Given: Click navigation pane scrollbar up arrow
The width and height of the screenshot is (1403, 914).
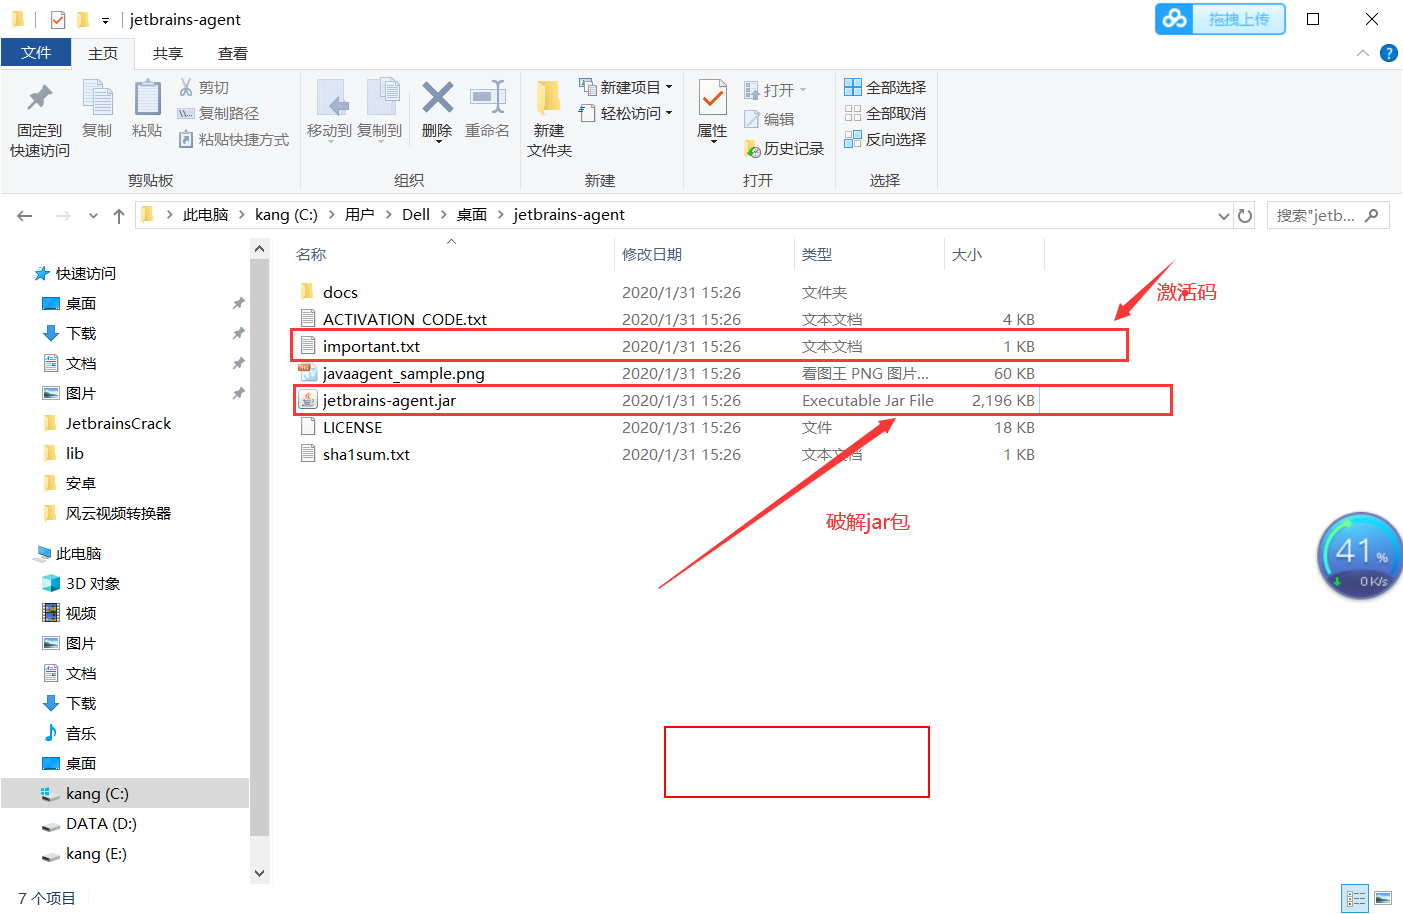Looking at the screenshot, I should pyautogui.click(x=260, y=248).
